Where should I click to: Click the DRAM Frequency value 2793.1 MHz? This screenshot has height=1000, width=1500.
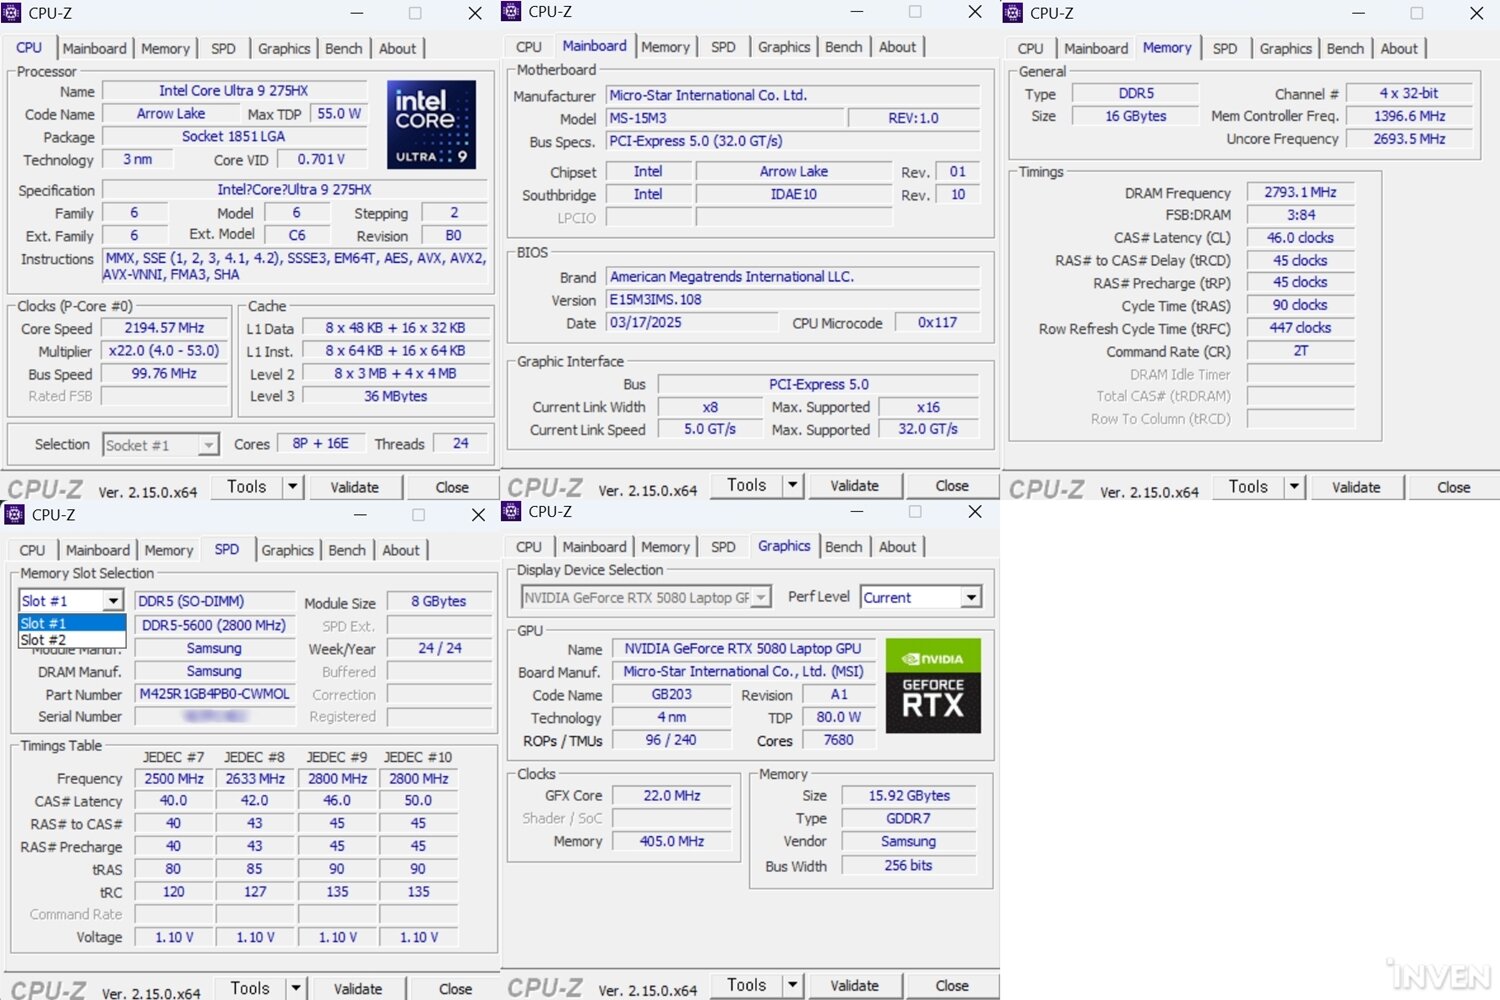click(1300, 192)
